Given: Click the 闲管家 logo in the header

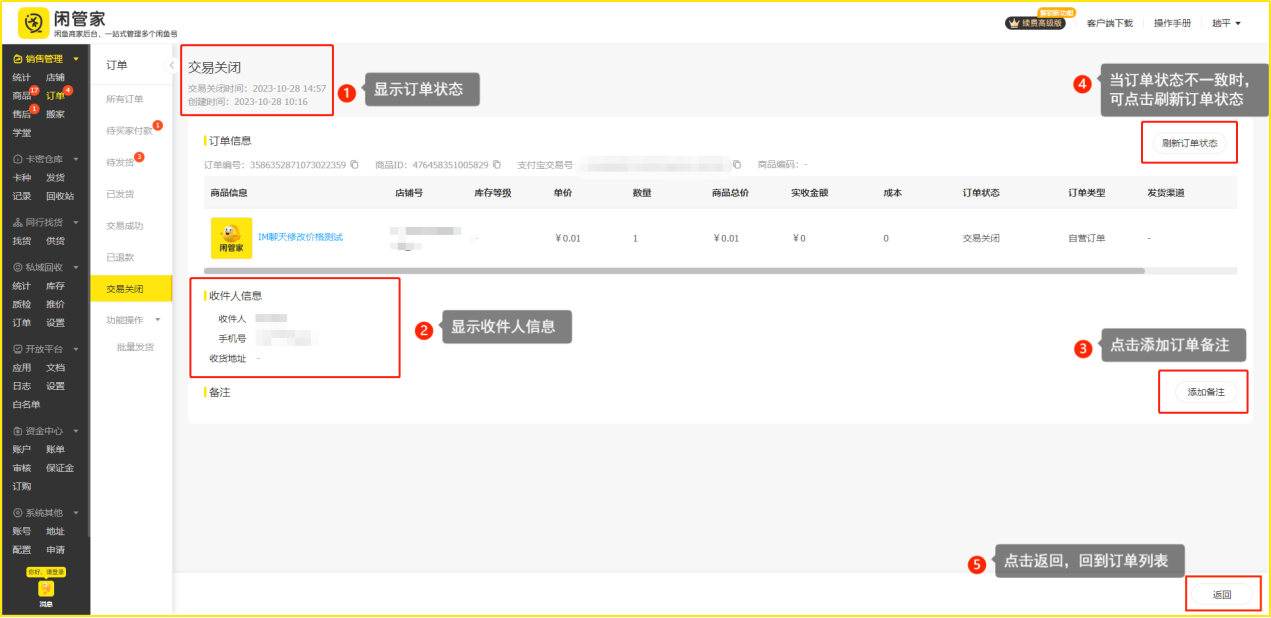Looking at the screenshot, I should (62, 21).
